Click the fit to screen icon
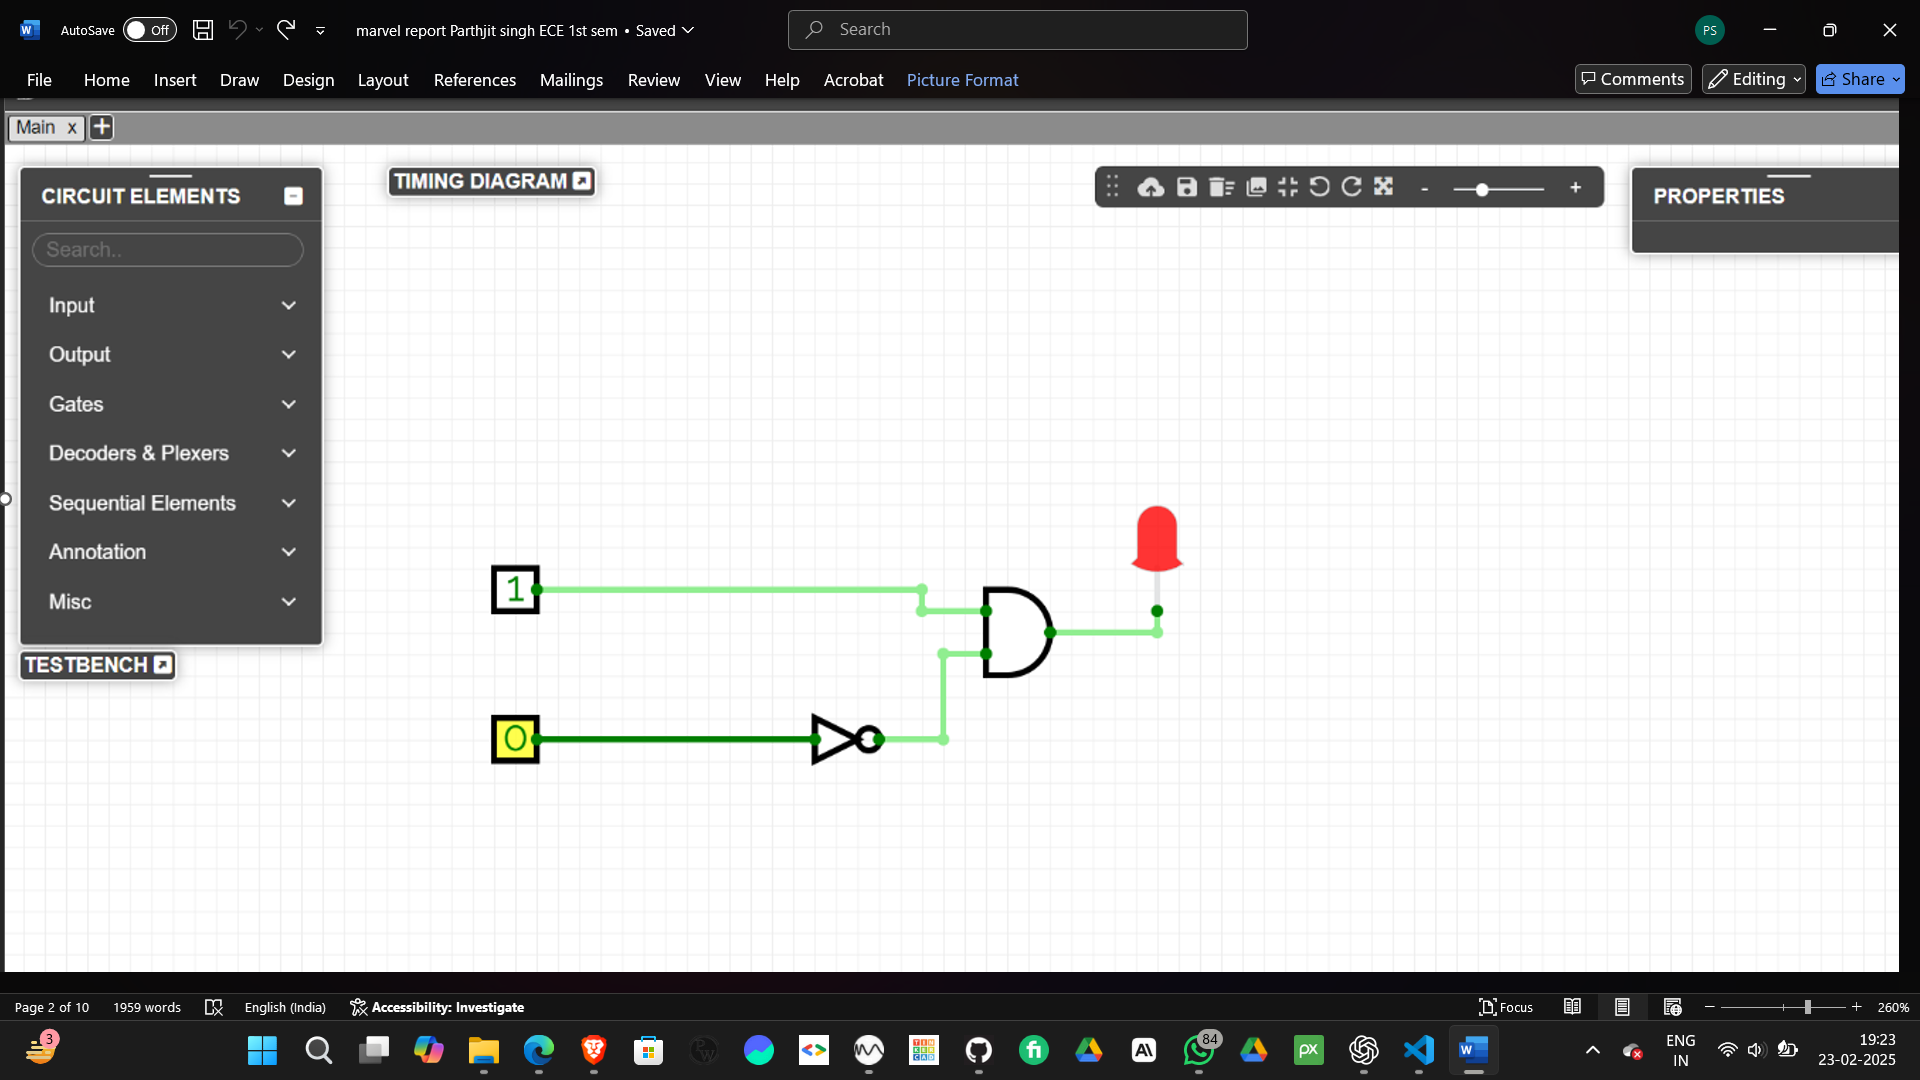This screenshot has width=1920, height=1080. point(1288,187)
